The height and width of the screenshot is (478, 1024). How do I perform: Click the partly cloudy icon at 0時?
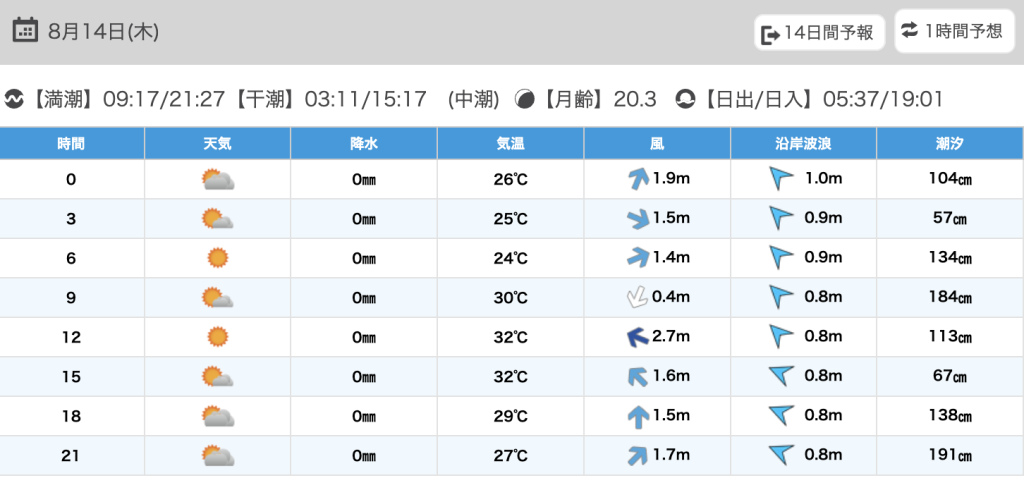coord(217,180)
